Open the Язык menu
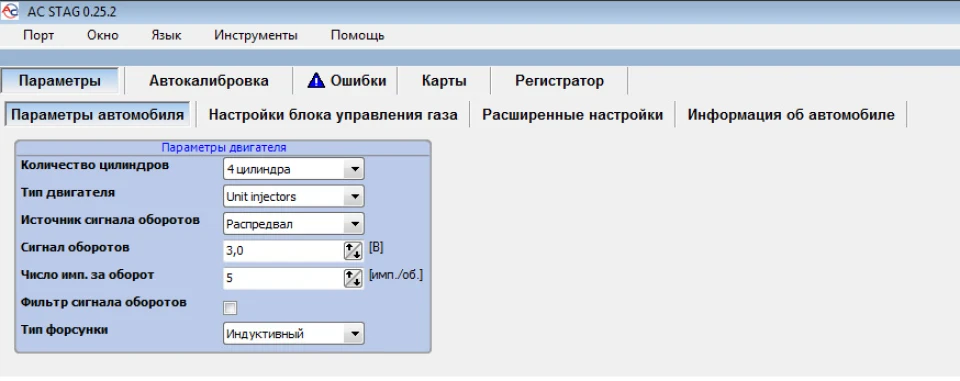 (166, 36)
